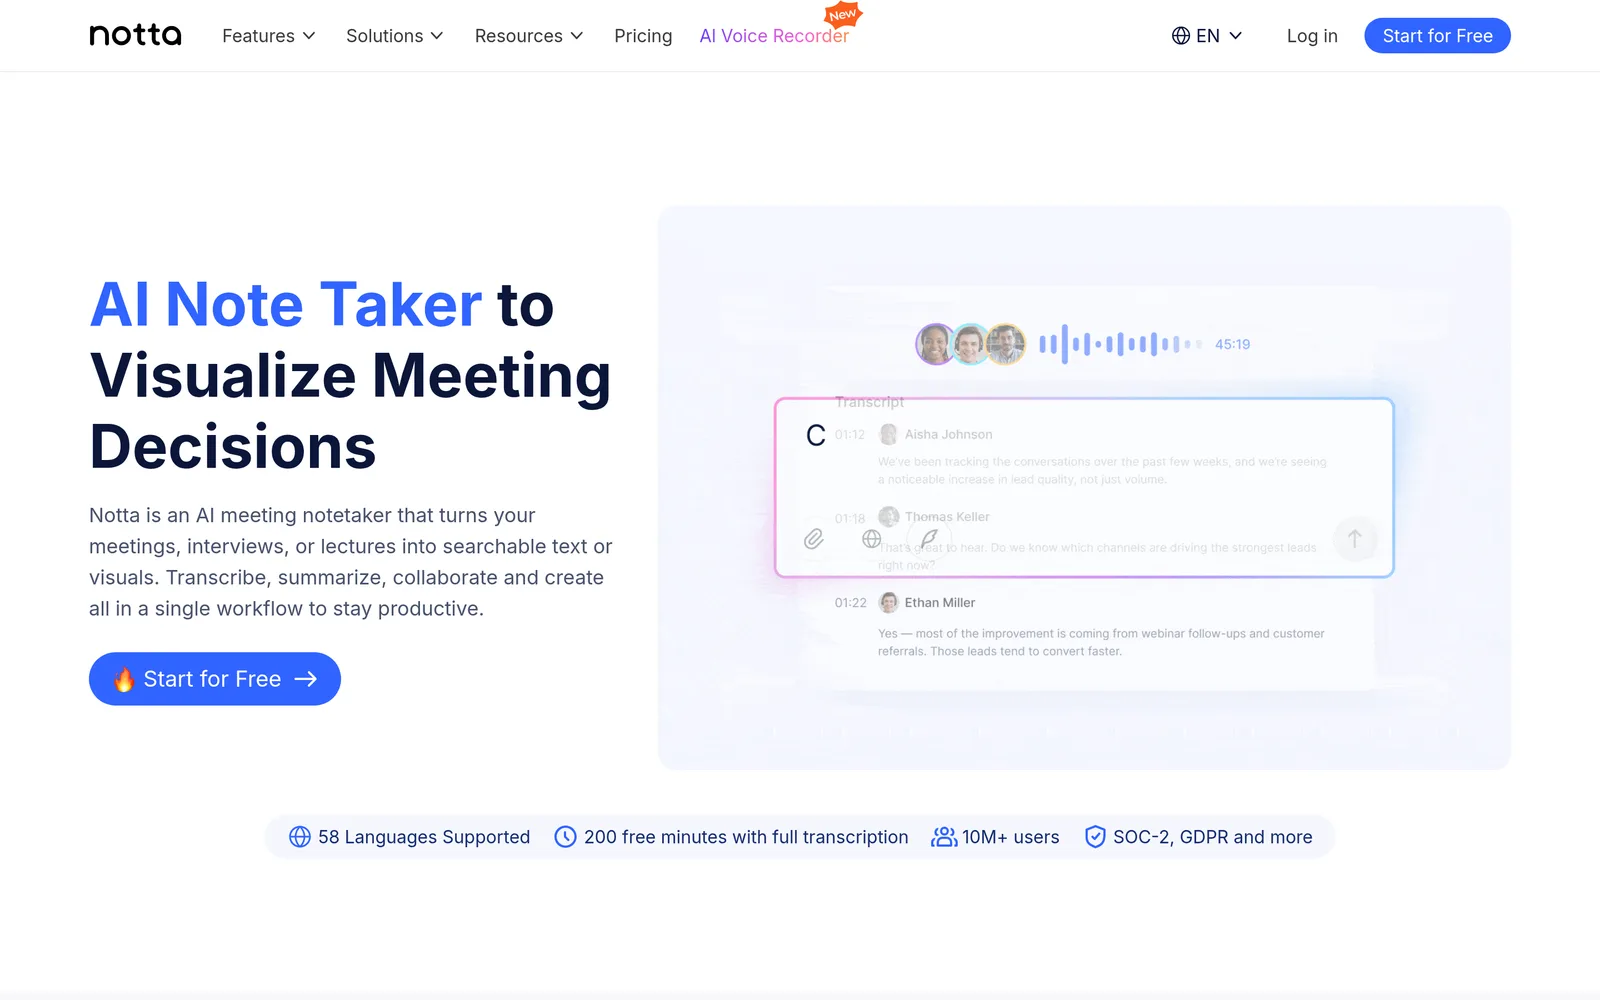Image resolution: width=1600 pixels, height=1000 pixels.
Task: Click the 45:19 recording time
Action: point(1232,344)
